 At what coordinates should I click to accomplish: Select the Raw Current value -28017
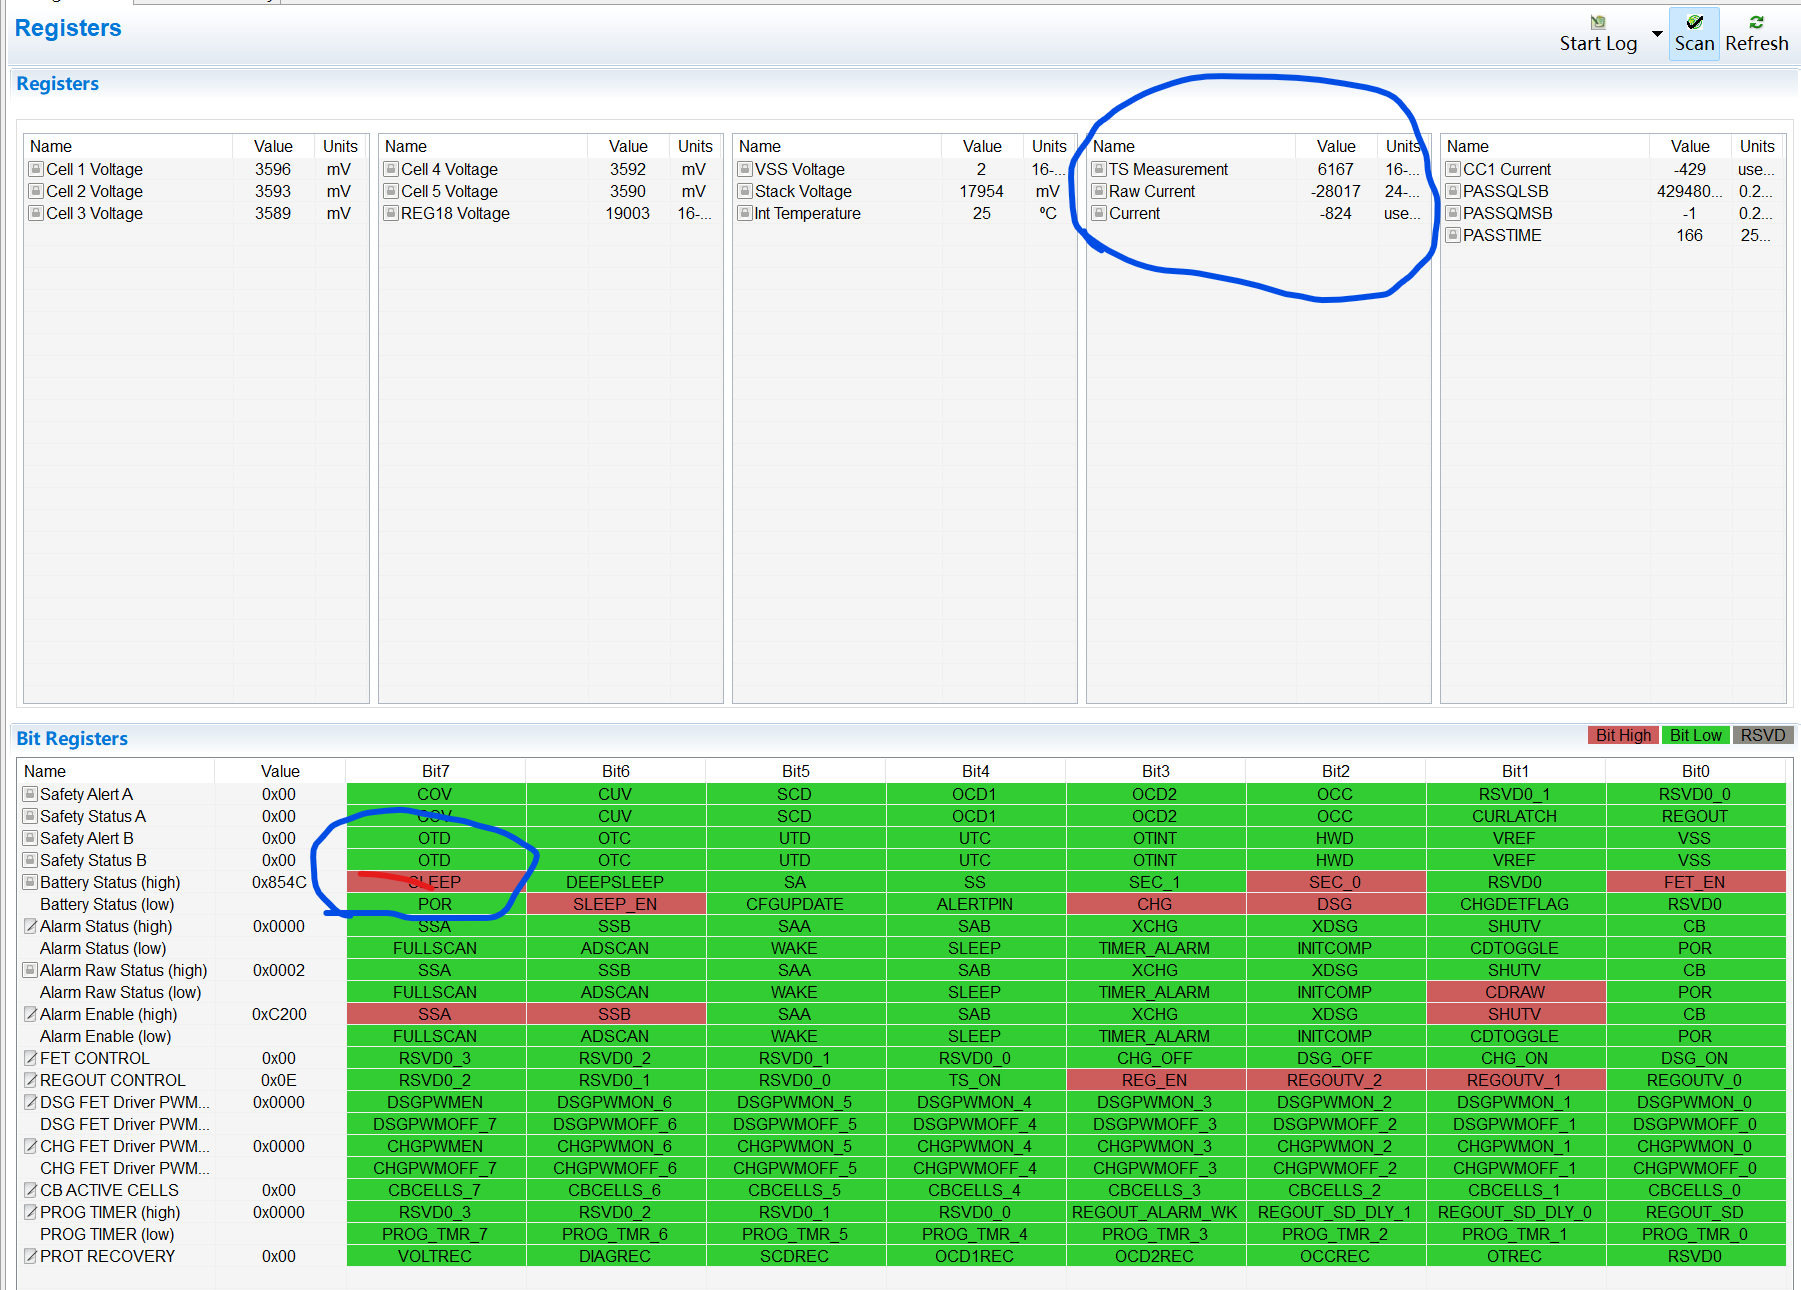point(1335,191)
